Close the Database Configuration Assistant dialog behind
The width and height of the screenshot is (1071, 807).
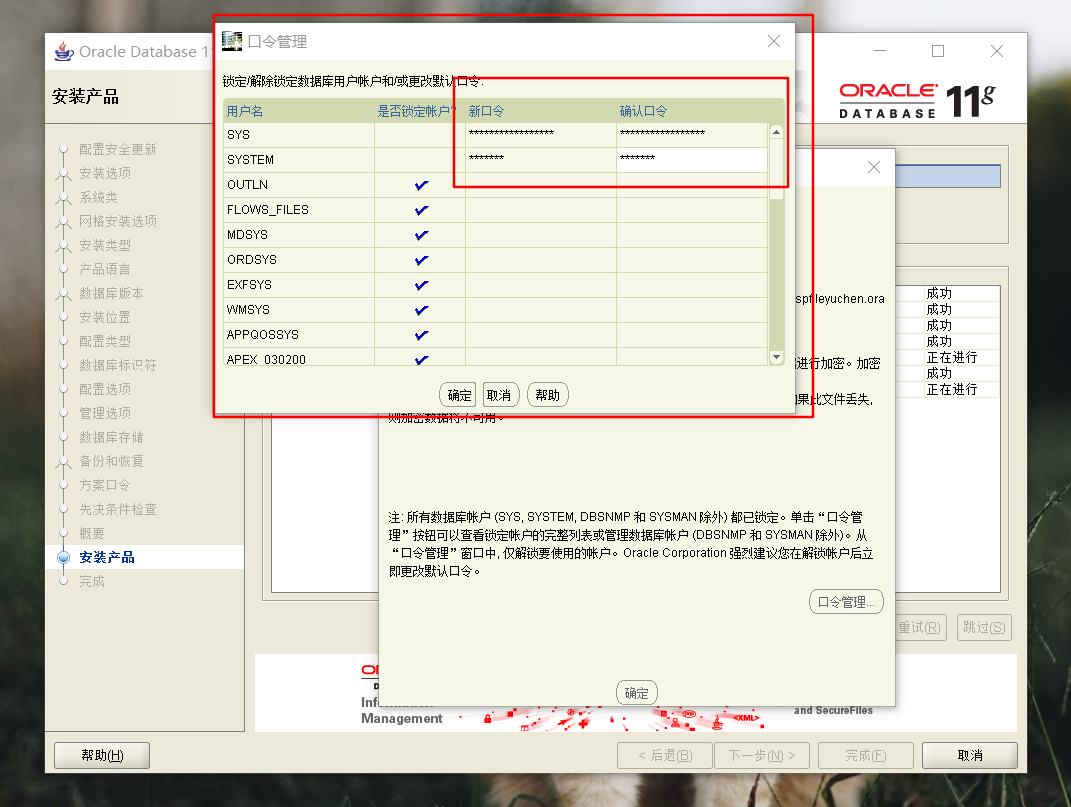[x=874, y=167]
